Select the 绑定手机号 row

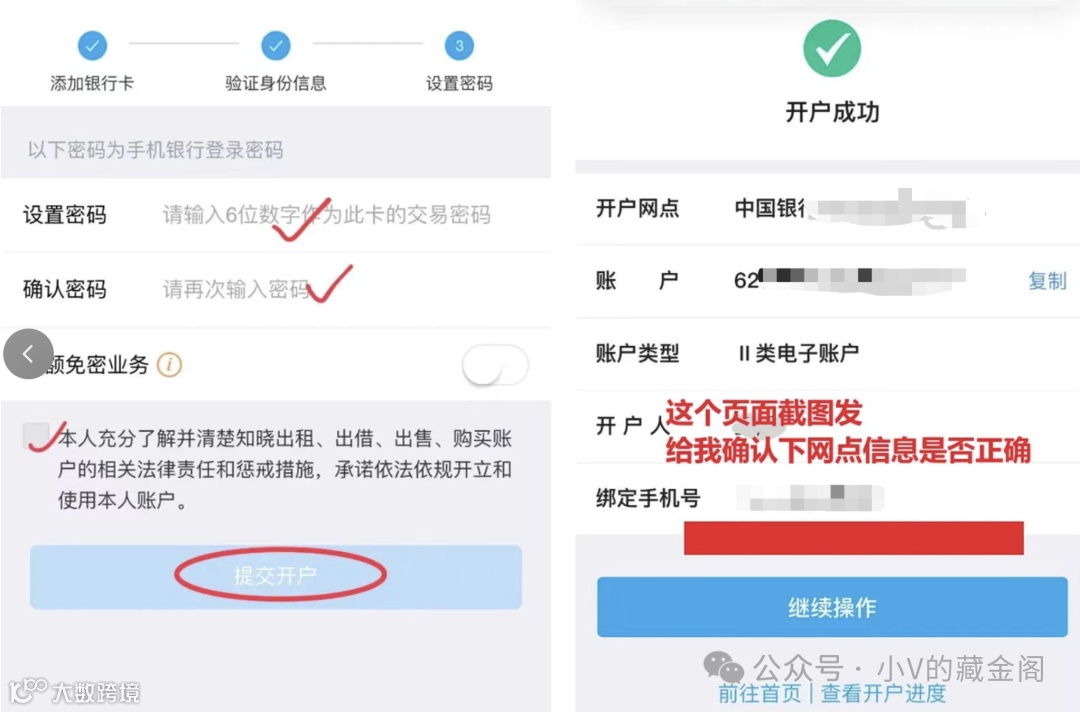(x=827, y=498)
